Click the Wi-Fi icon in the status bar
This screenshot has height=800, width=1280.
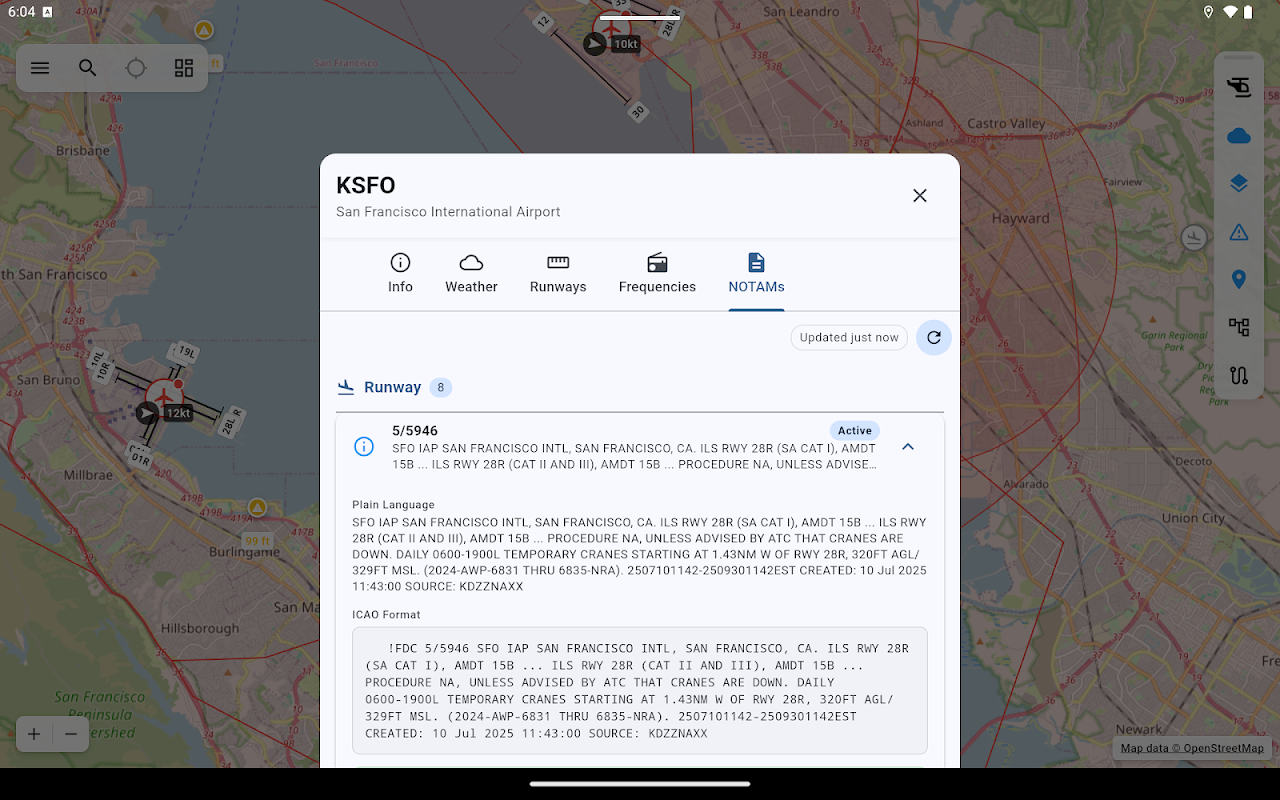coord(1231,12)
